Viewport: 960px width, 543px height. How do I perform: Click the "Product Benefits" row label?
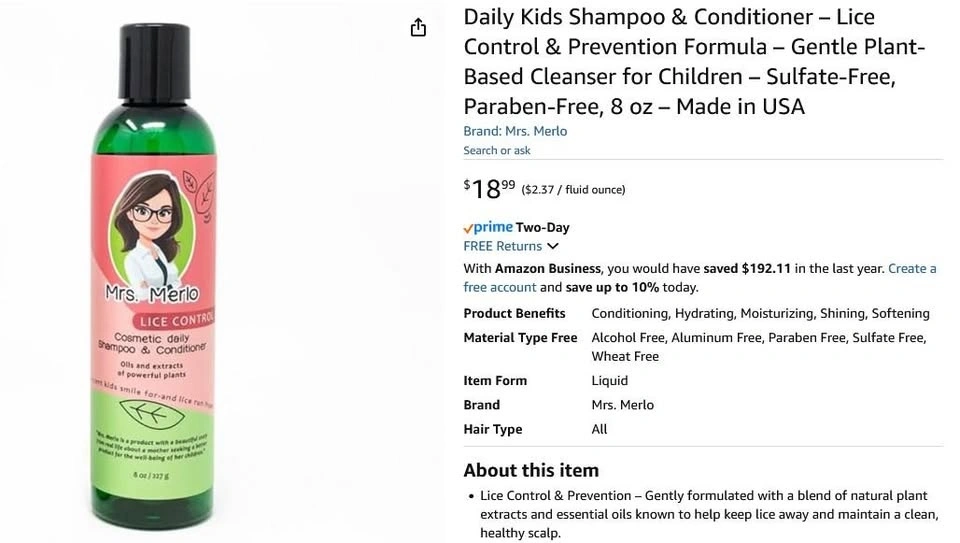[514, 313]
